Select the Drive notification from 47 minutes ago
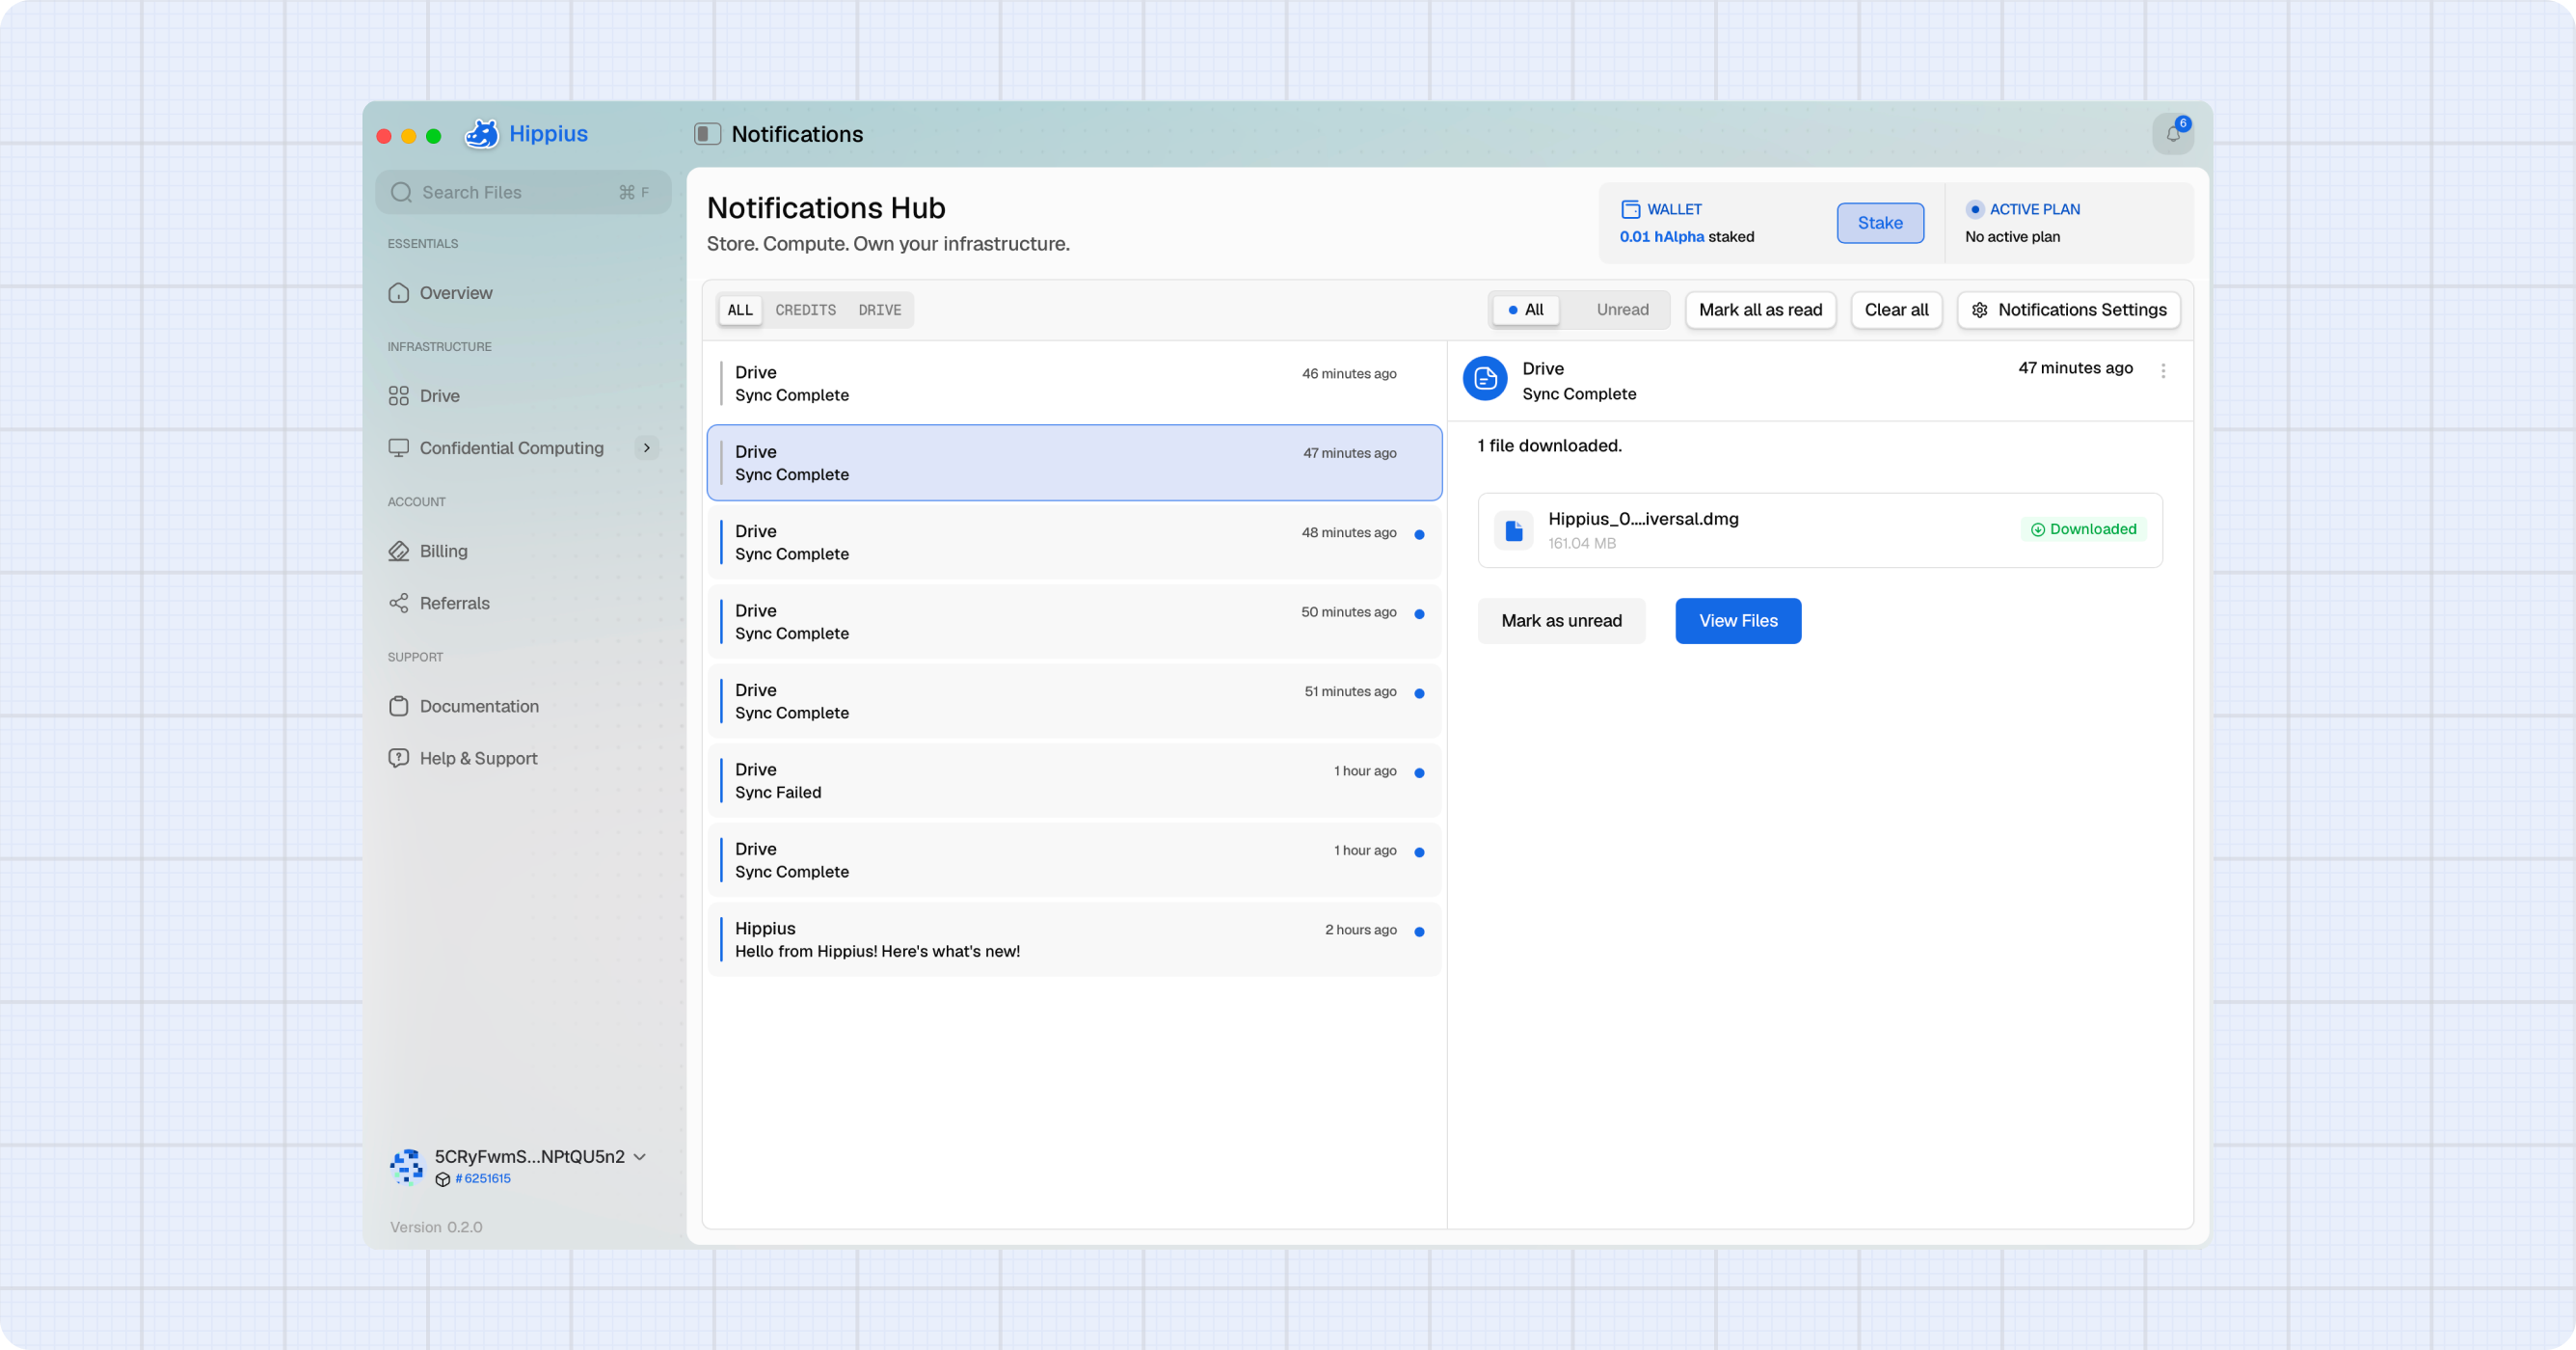2576x1350 pixels. coord(1074,463)
